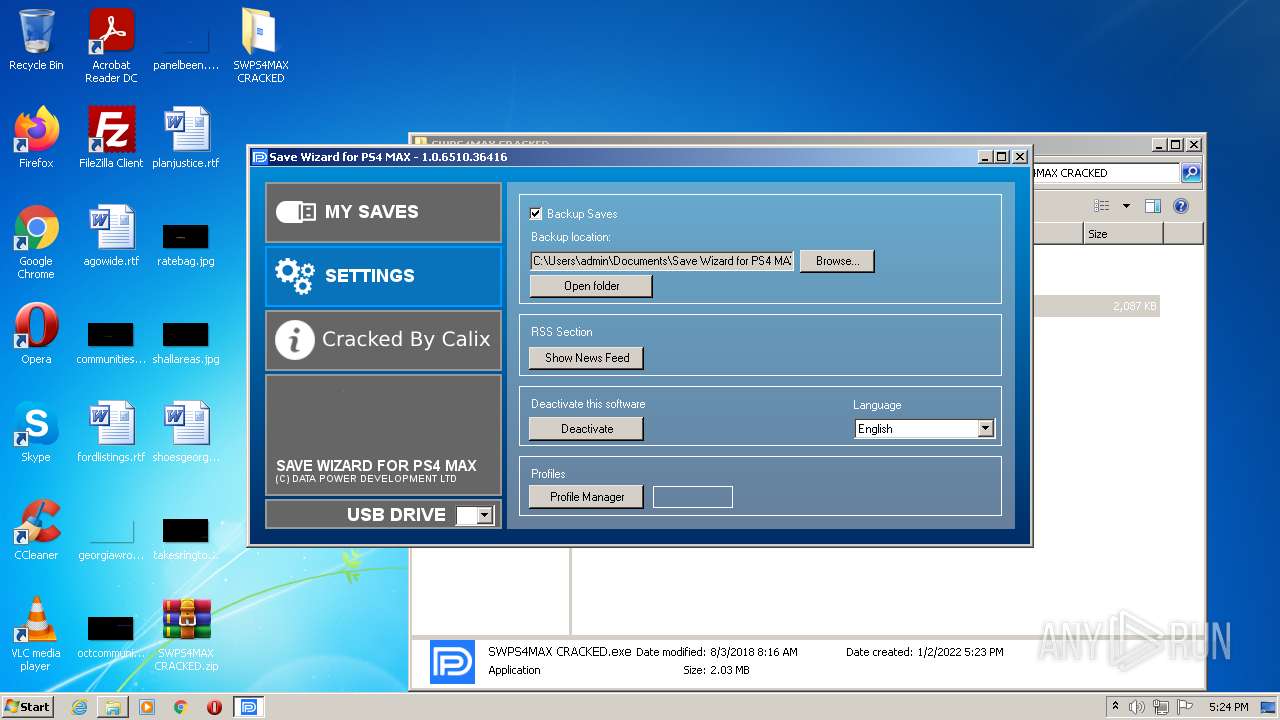Open the Profile Manager
This screenshot has width=1280, height=720.
pos(587,497)
